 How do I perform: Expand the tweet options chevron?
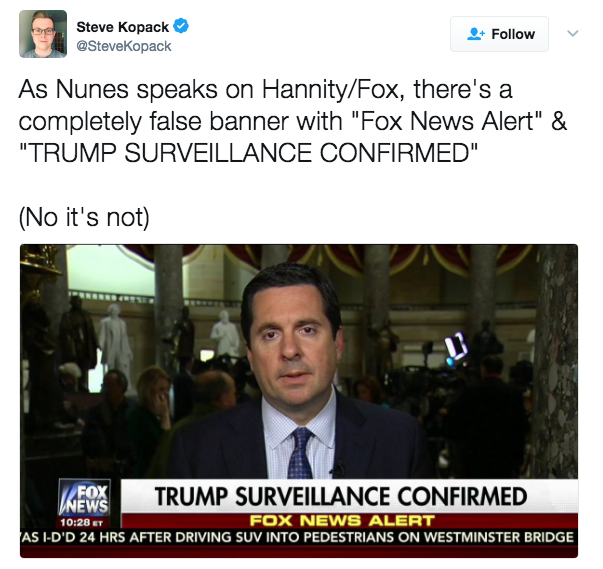(x=573, y=33)
